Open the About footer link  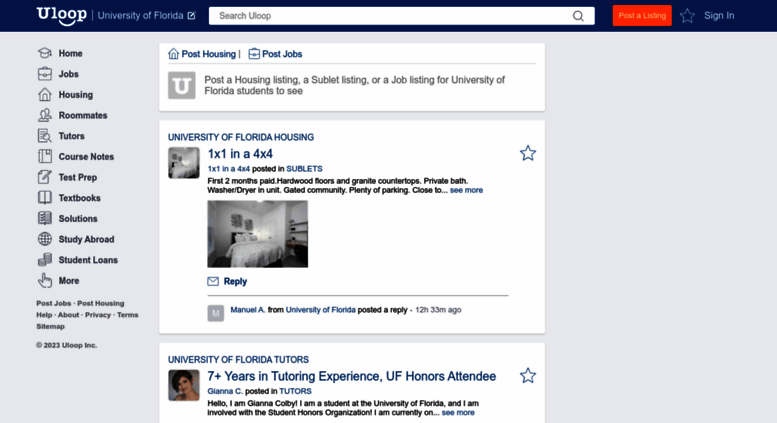[x=68, y=315]
